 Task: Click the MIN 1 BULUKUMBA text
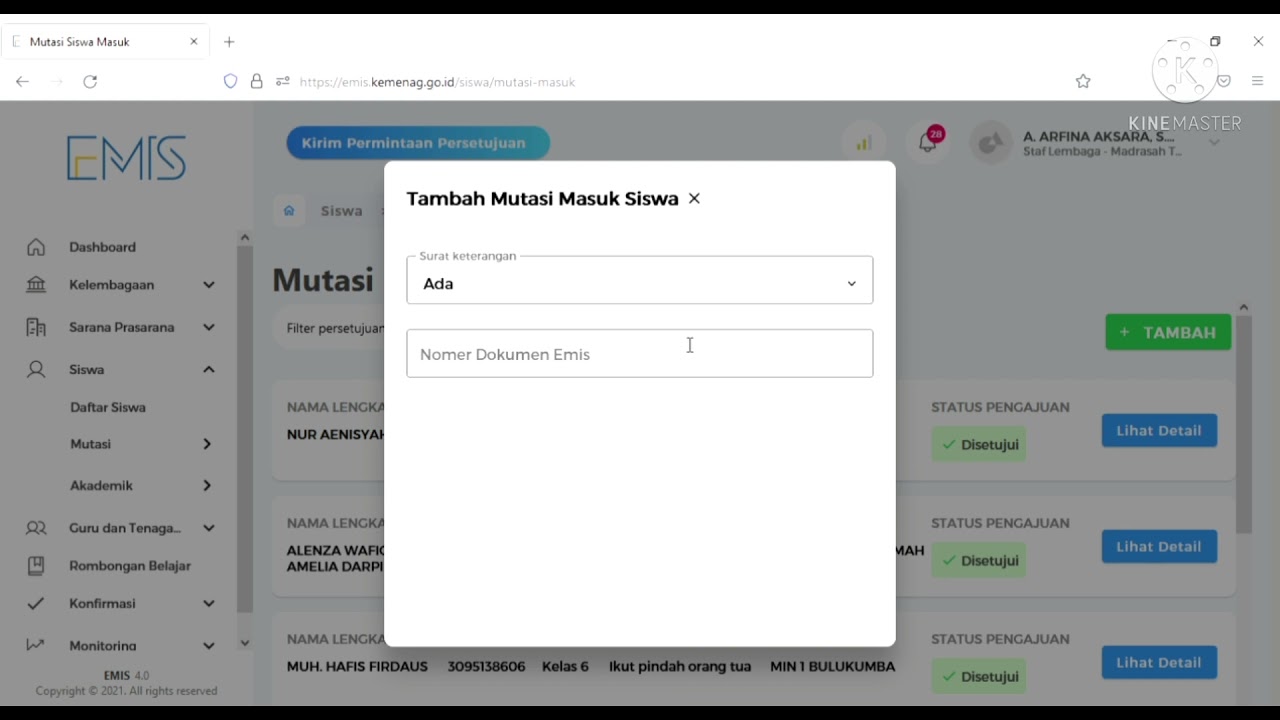pos(832,667)
